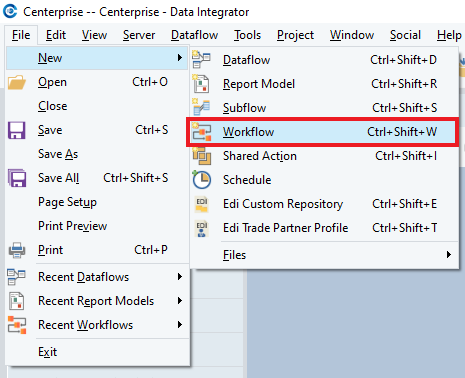The height and width of the screenshot is (378, 465).
Task: Click the Print printer icon
Action: [17, 250]
